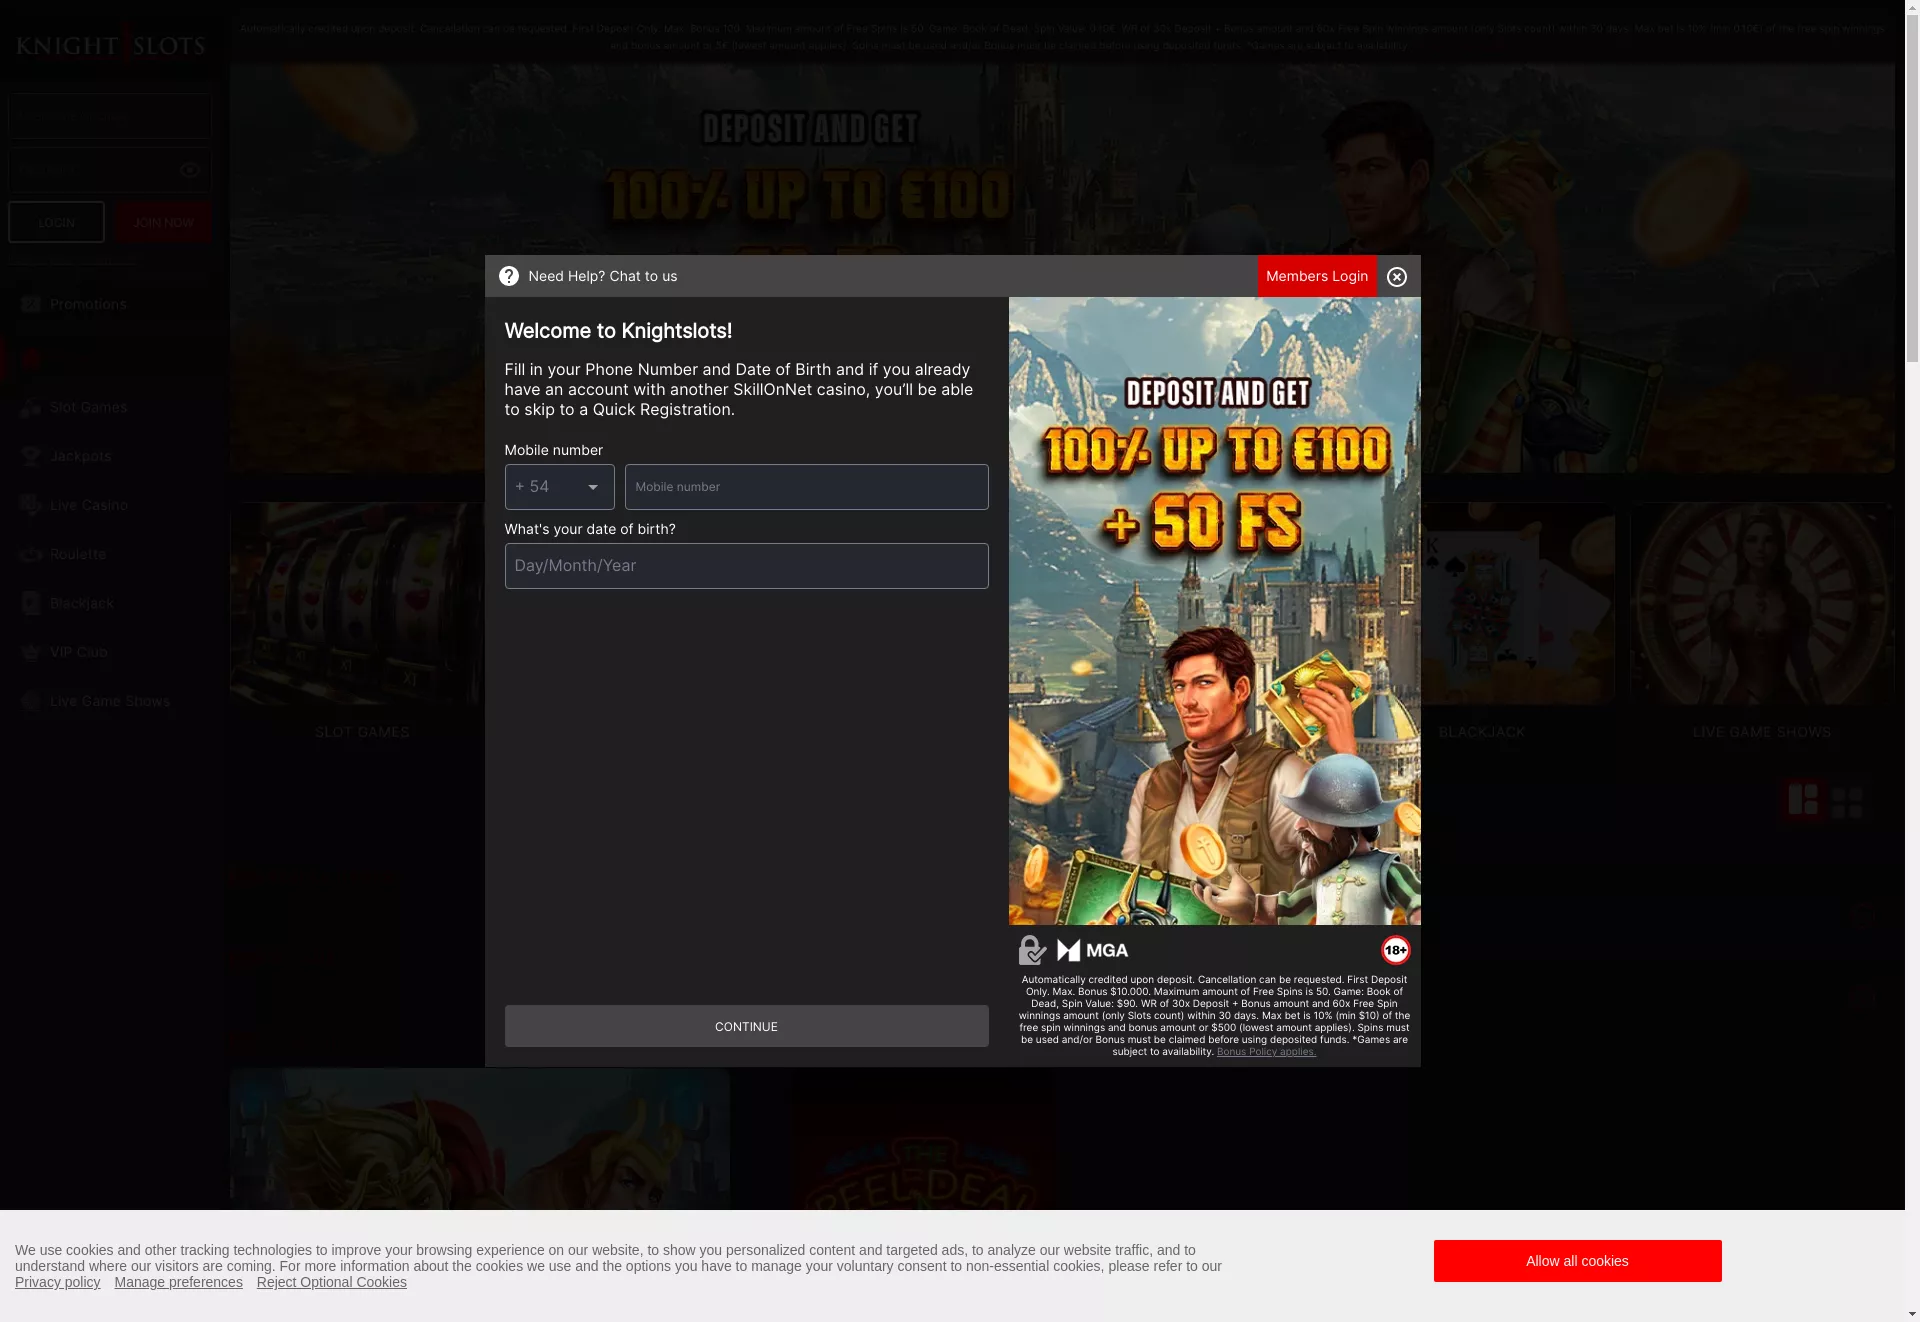This screenshot has width=1920, height=1322.
Task: Open Roulette in sidebar menu
Action: [x=77, y=554]
